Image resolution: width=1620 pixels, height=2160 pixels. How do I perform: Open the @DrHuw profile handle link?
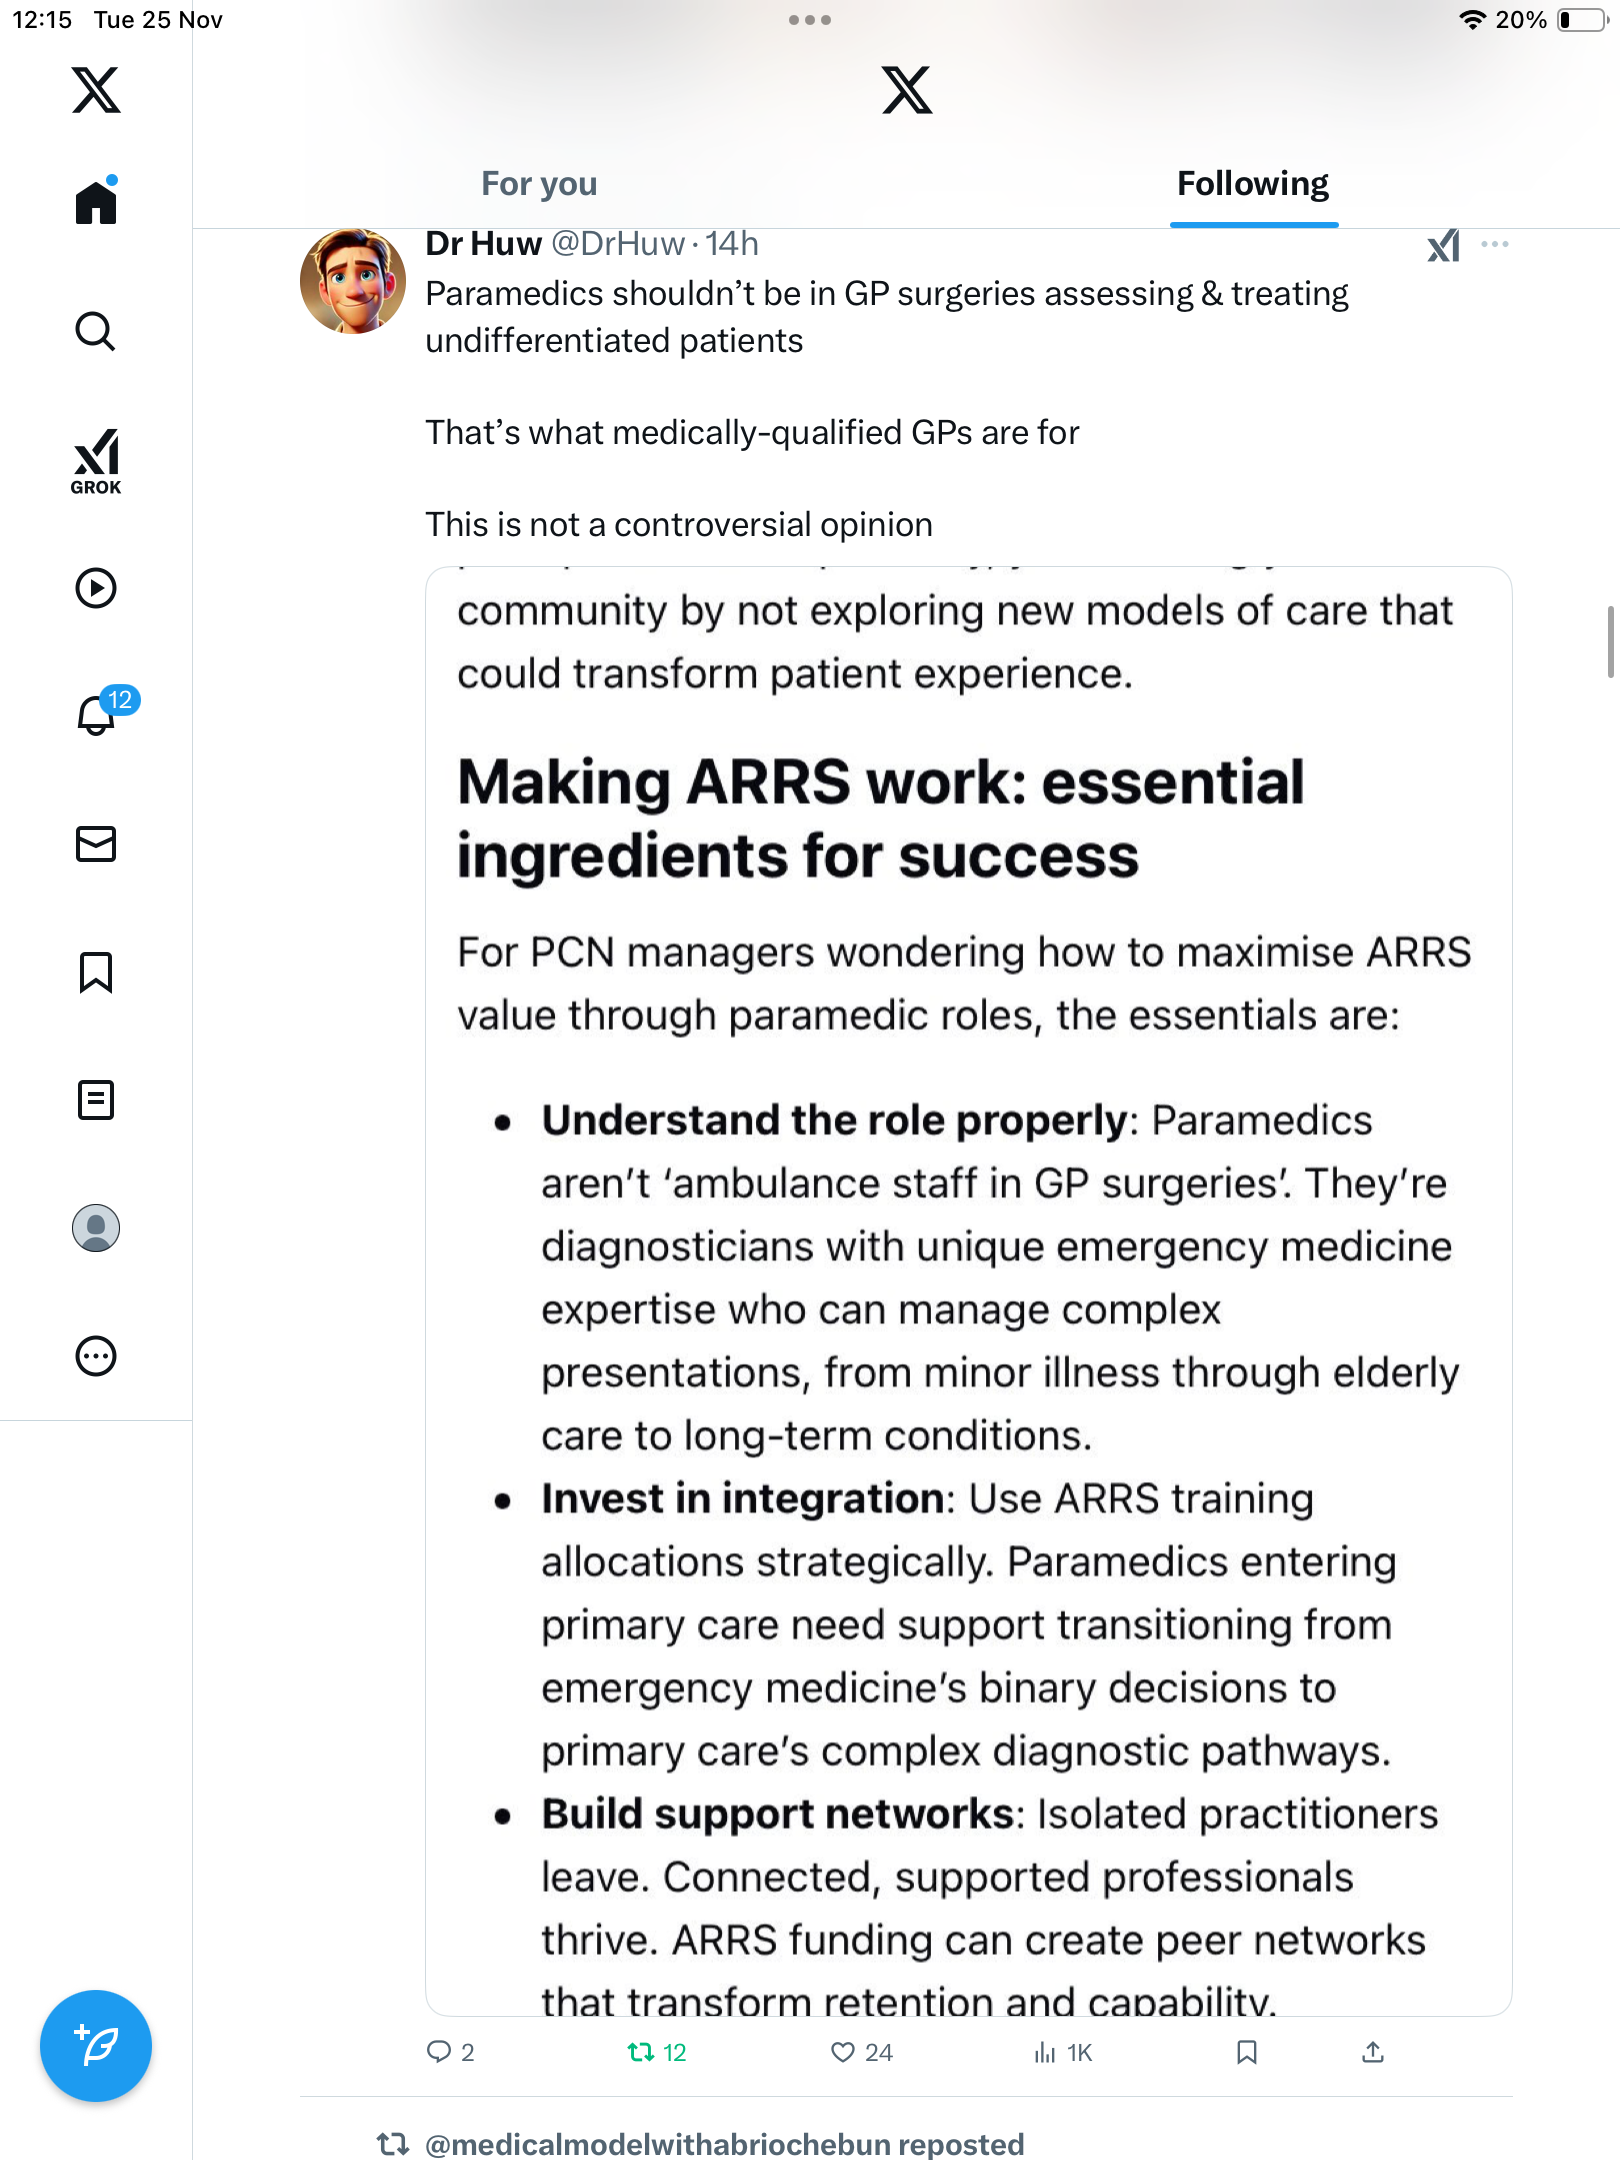tap(617, 244)
